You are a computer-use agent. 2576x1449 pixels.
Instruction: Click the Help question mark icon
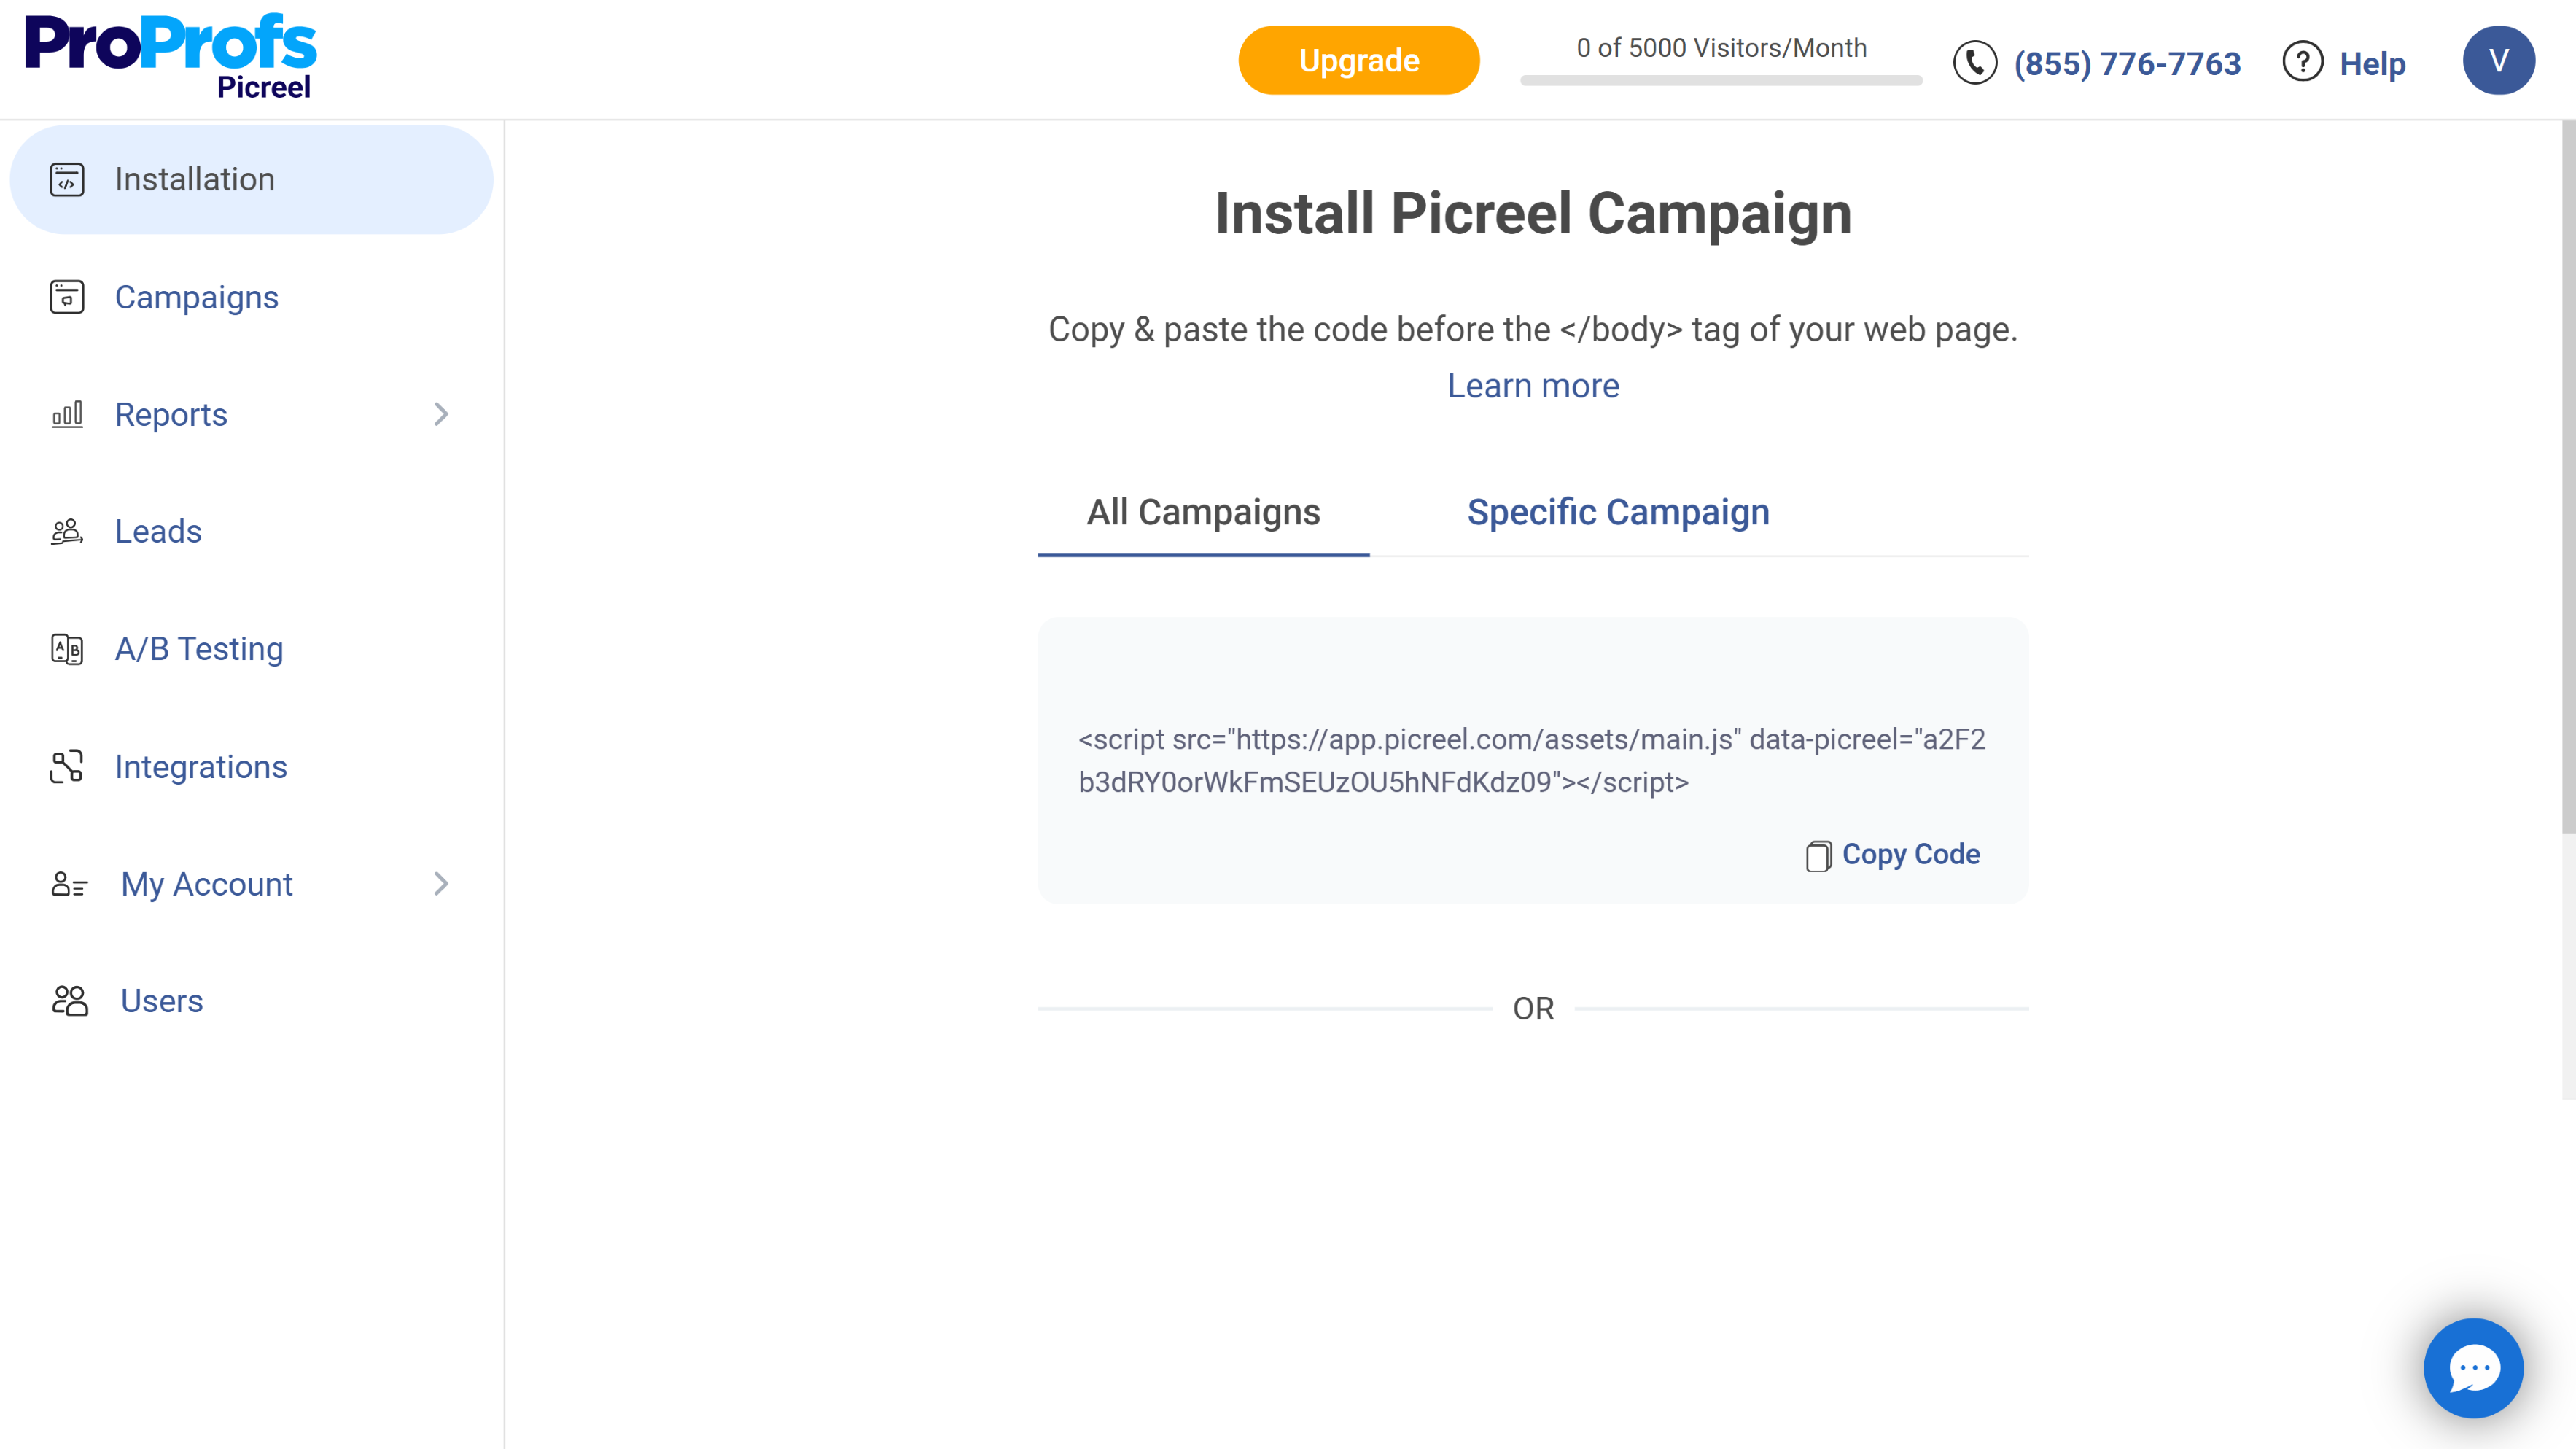pyautogui.click(x=2302, y=62)
